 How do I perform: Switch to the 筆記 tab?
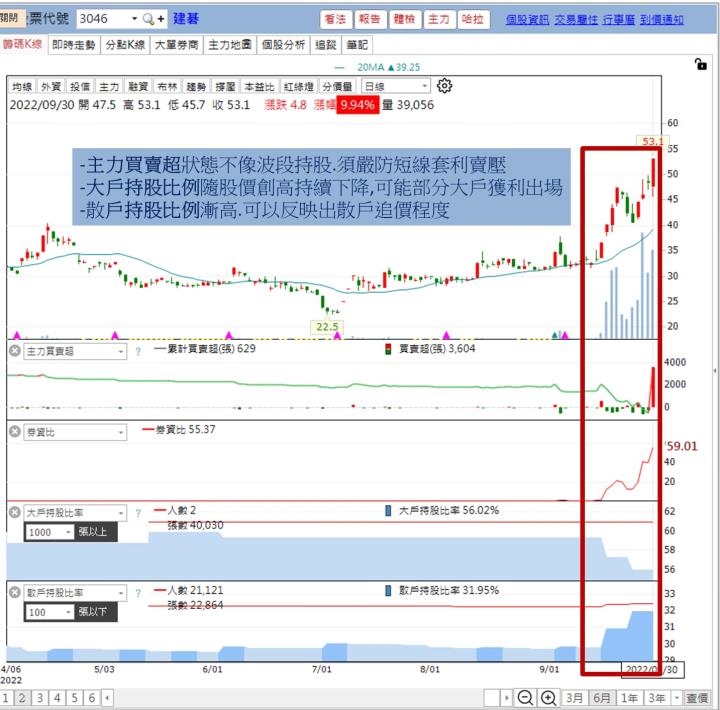[357, 45]
